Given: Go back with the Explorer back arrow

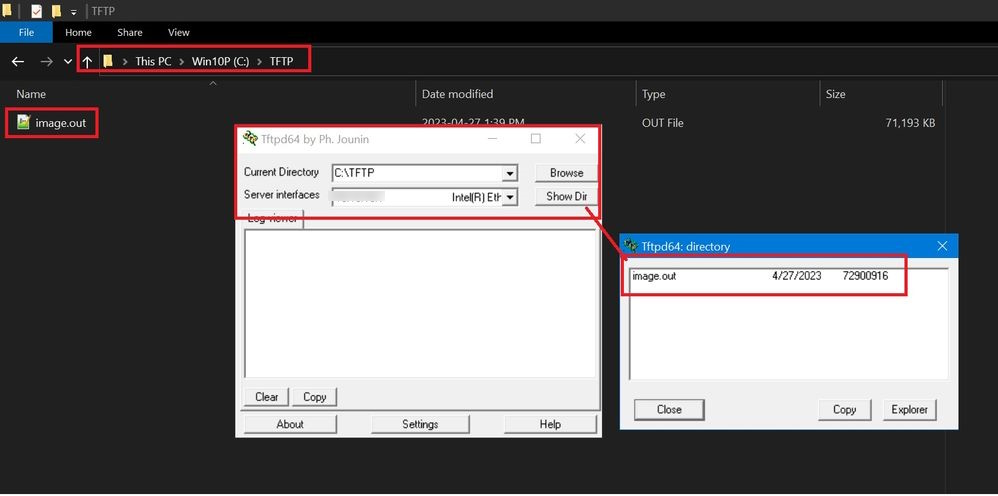Looking at the screenshot, I should pos(18,62).
